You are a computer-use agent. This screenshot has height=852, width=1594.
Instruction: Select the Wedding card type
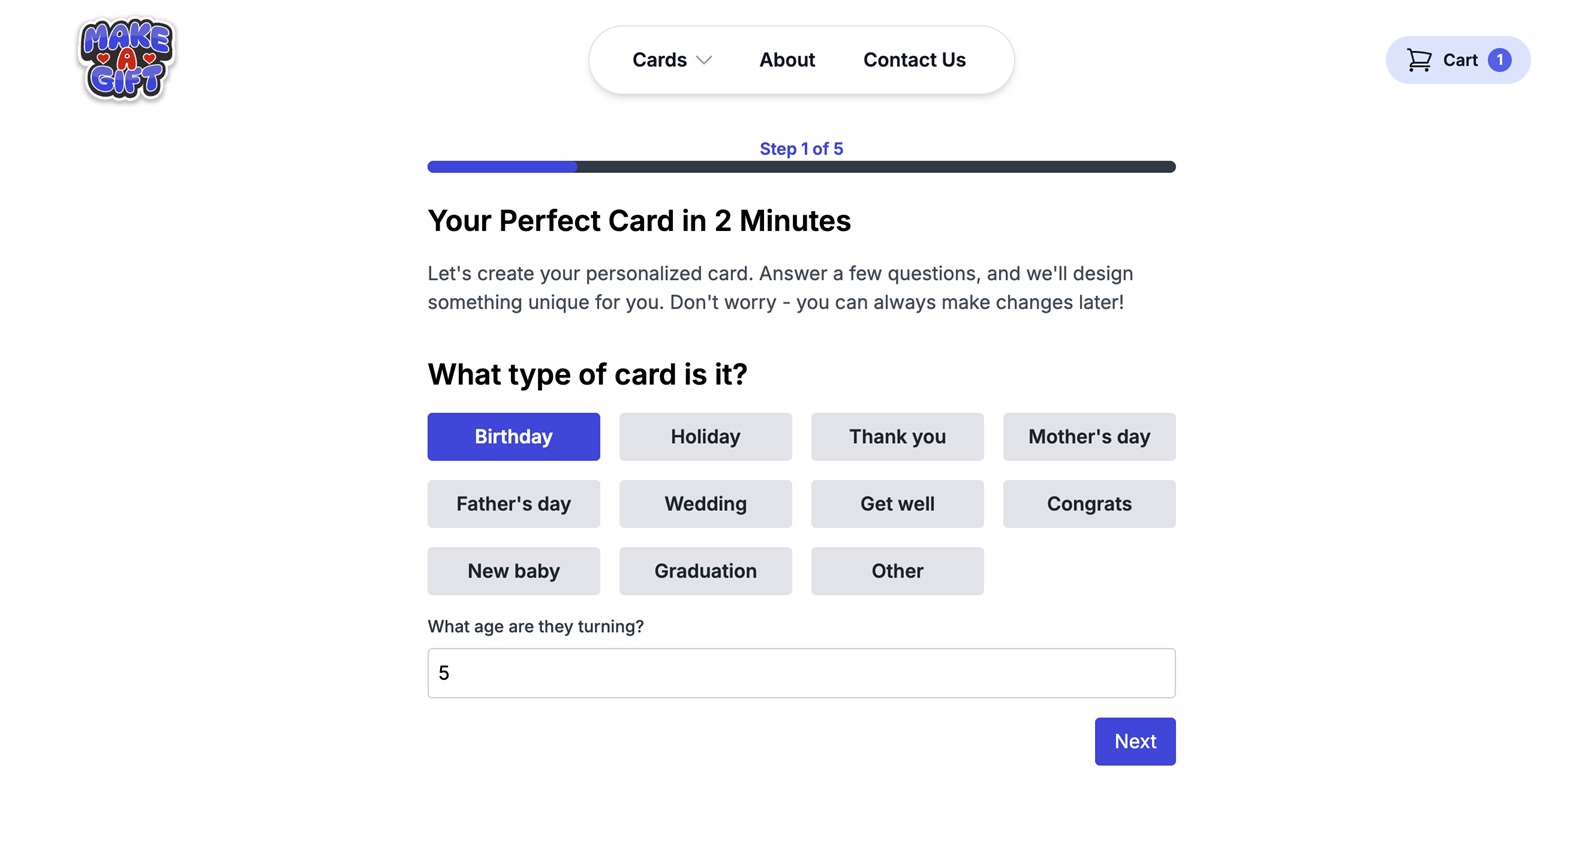pyautogui.click(x=705, y=504)
